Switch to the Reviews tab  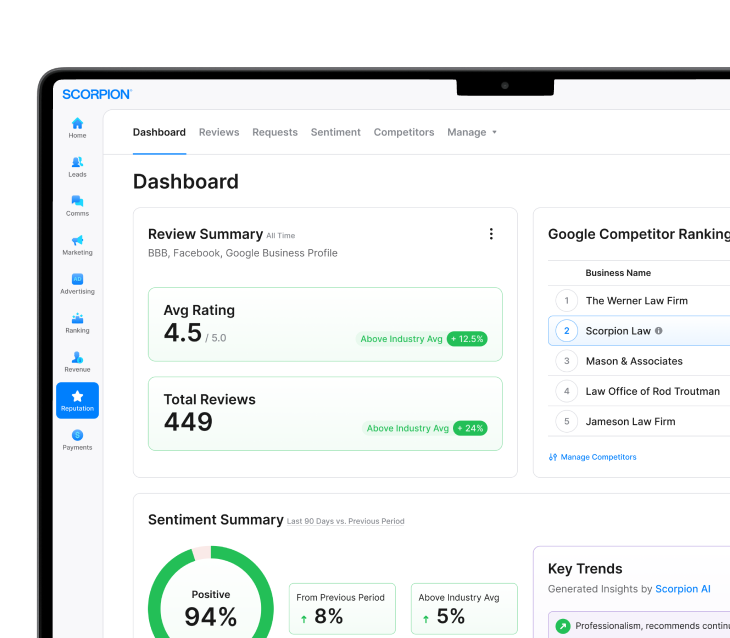(219, 132)
